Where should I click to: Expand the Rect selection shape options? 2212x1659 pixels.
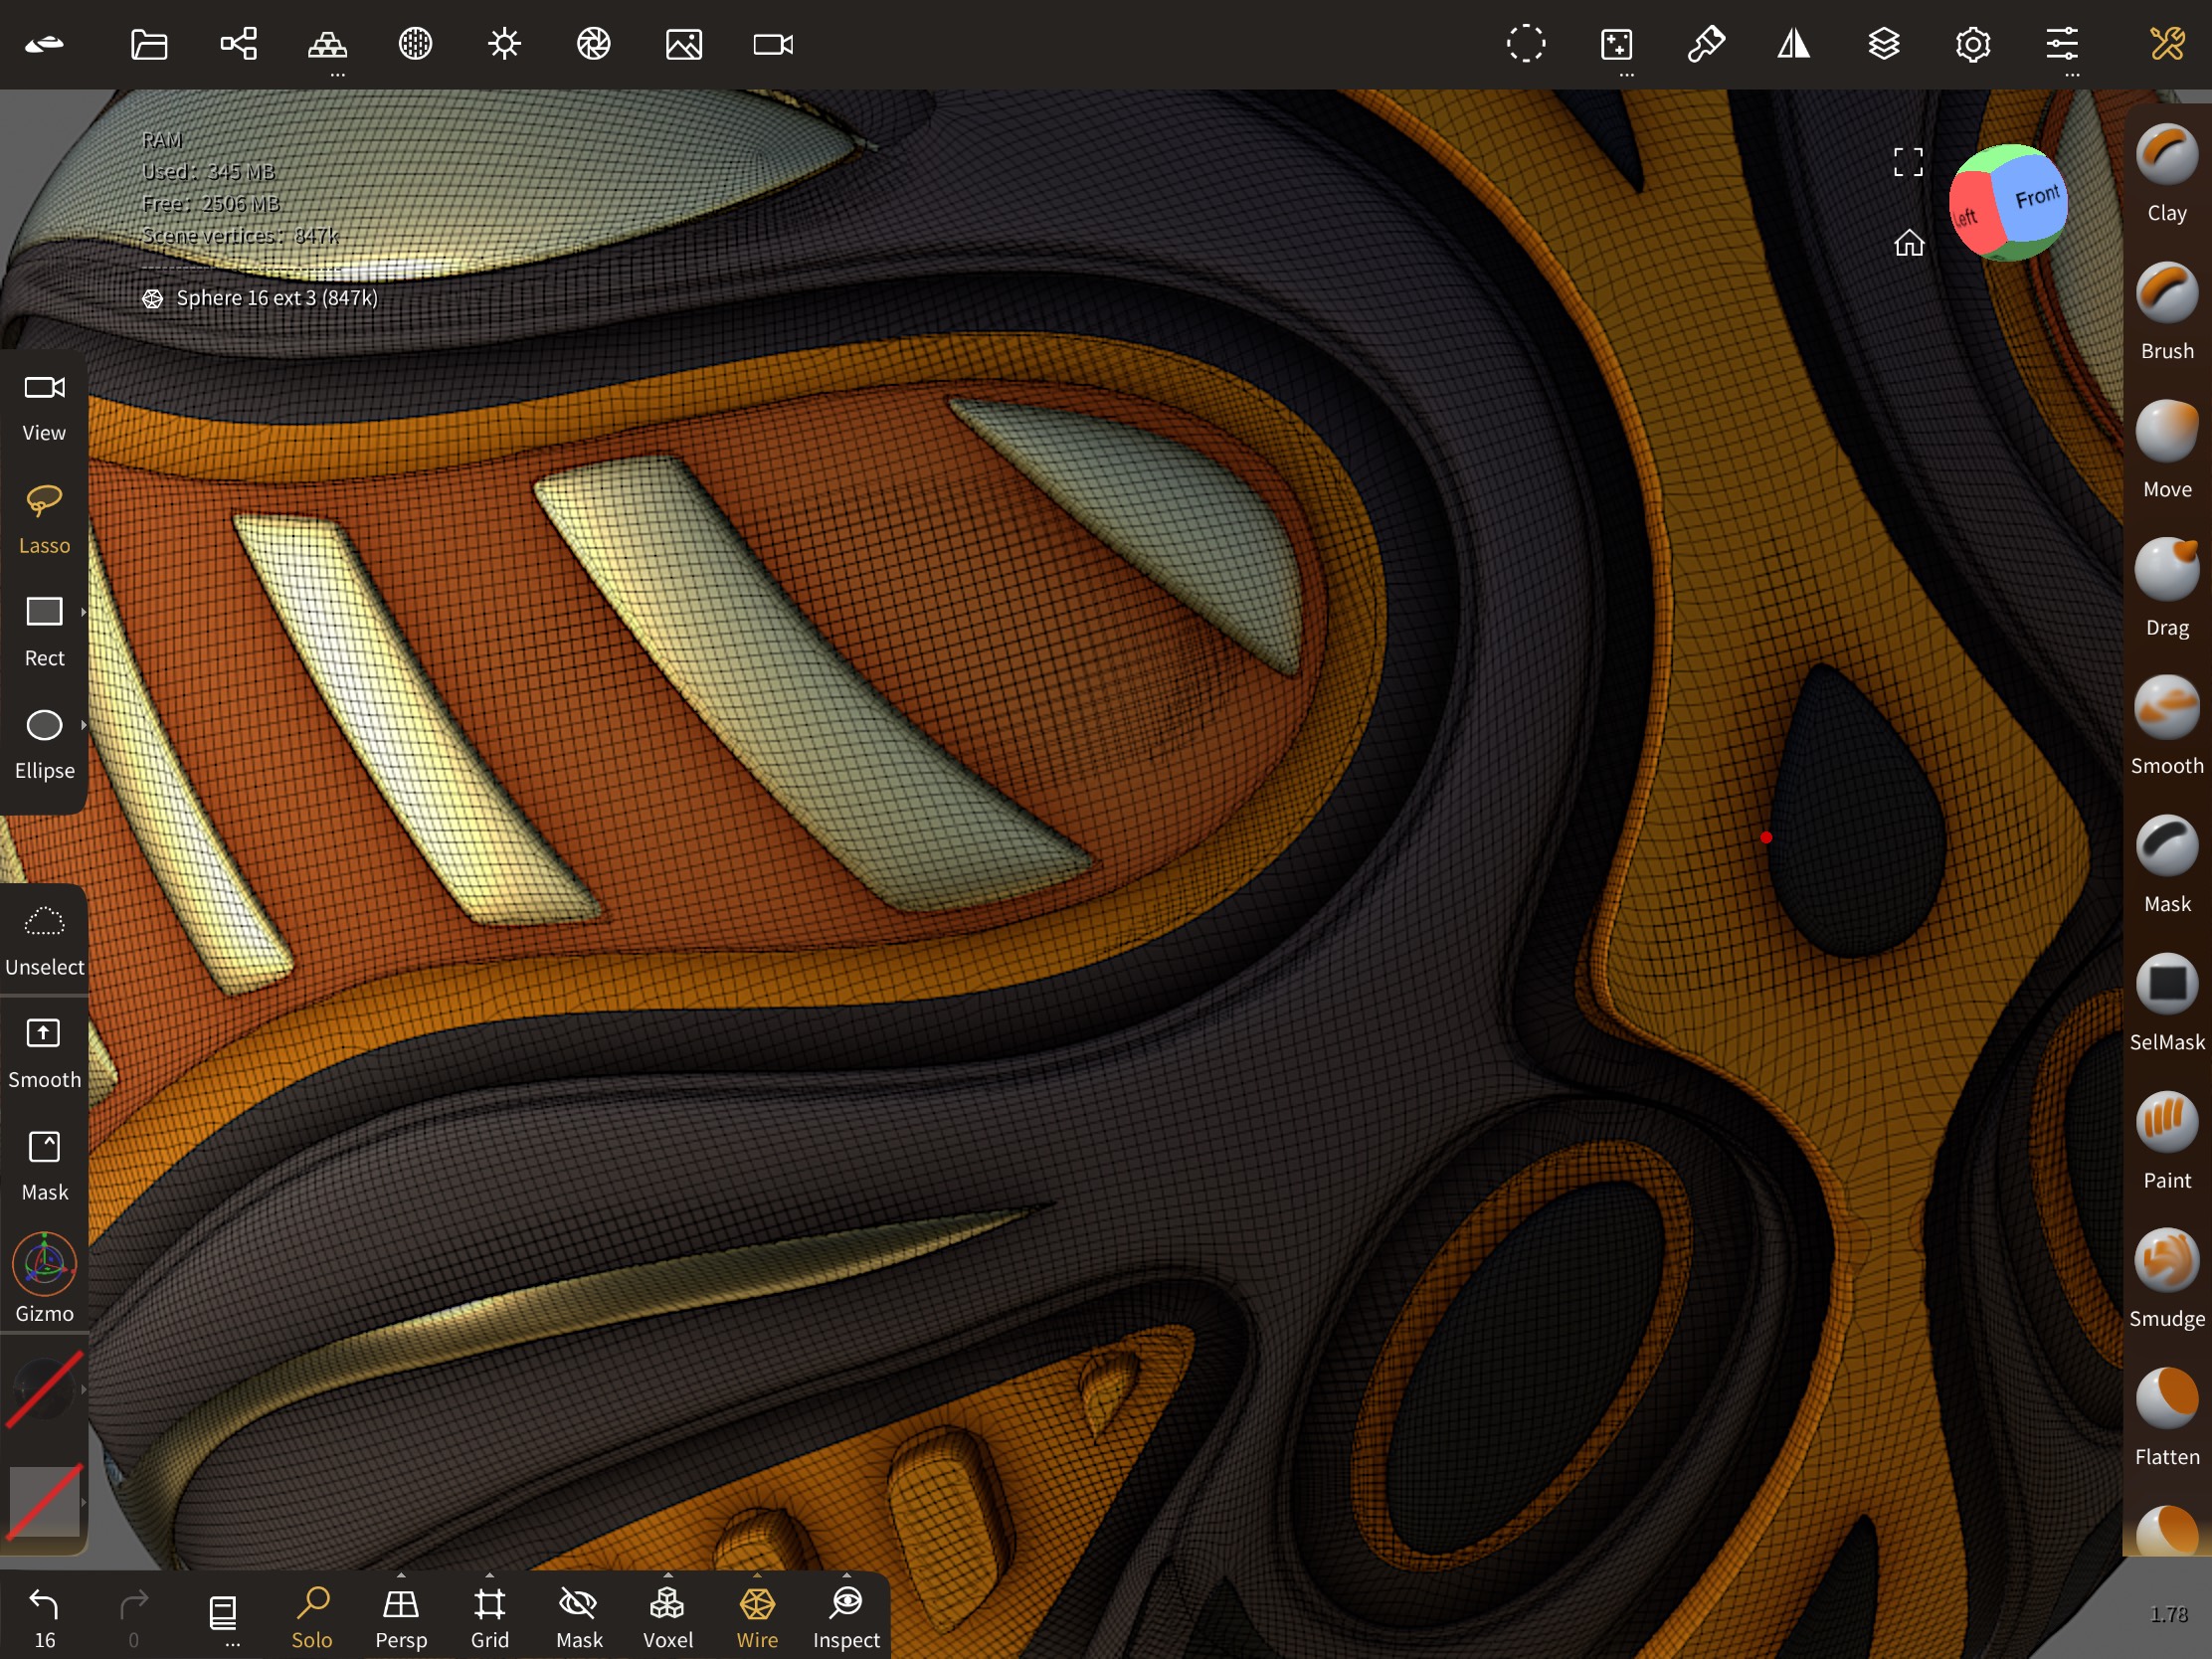tap(83, 612)
